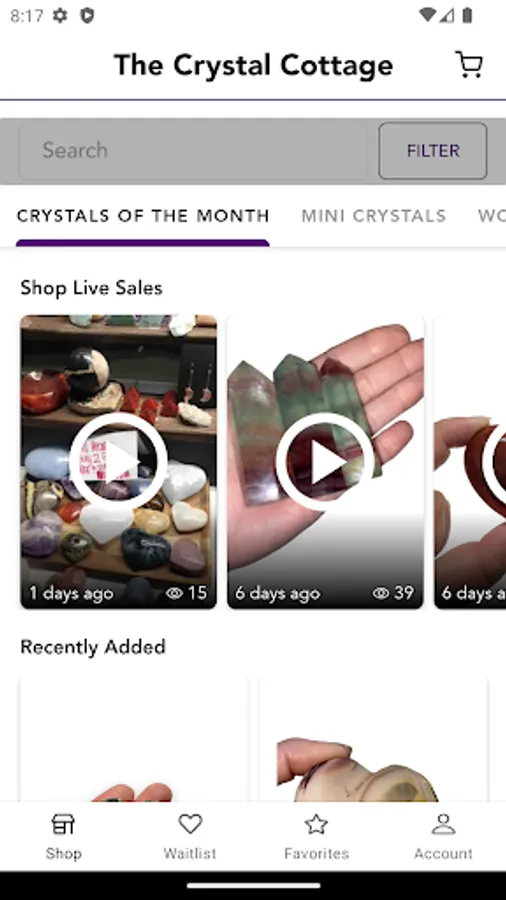Open the Waitlist heart icon

(x=190, y=825)
